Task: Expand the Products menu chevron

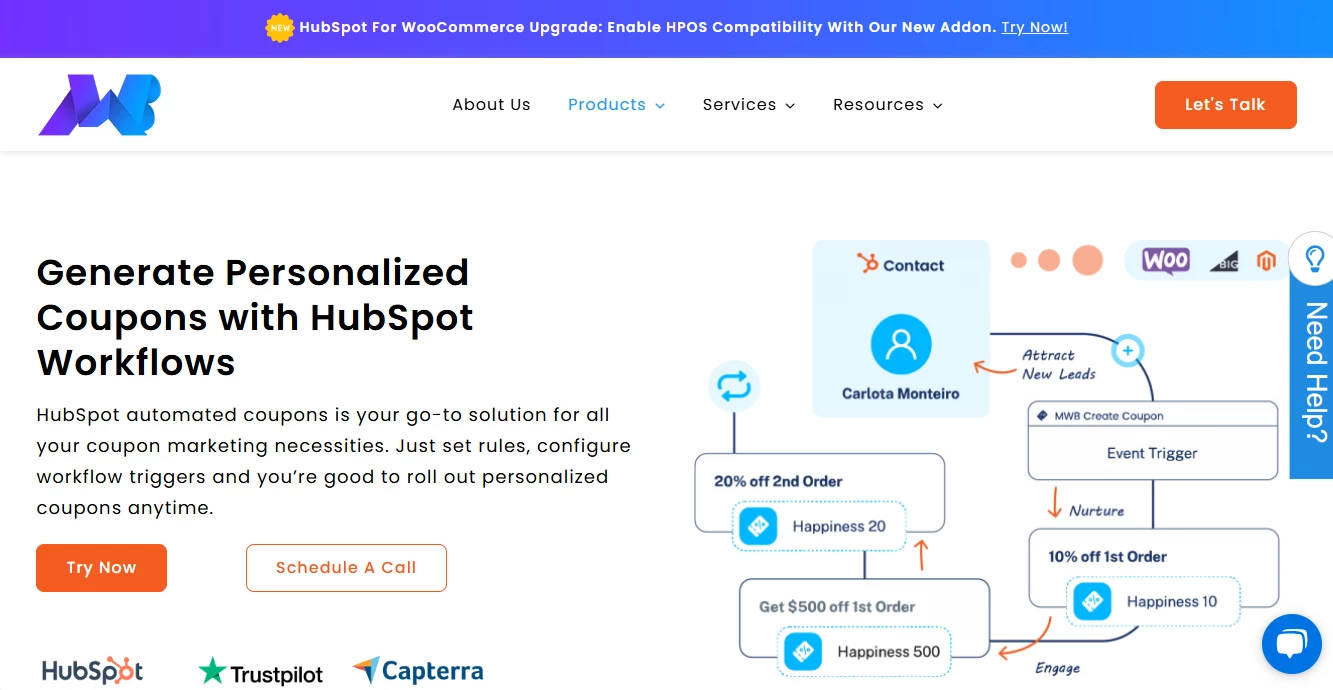Action: (x=660, y=106)
